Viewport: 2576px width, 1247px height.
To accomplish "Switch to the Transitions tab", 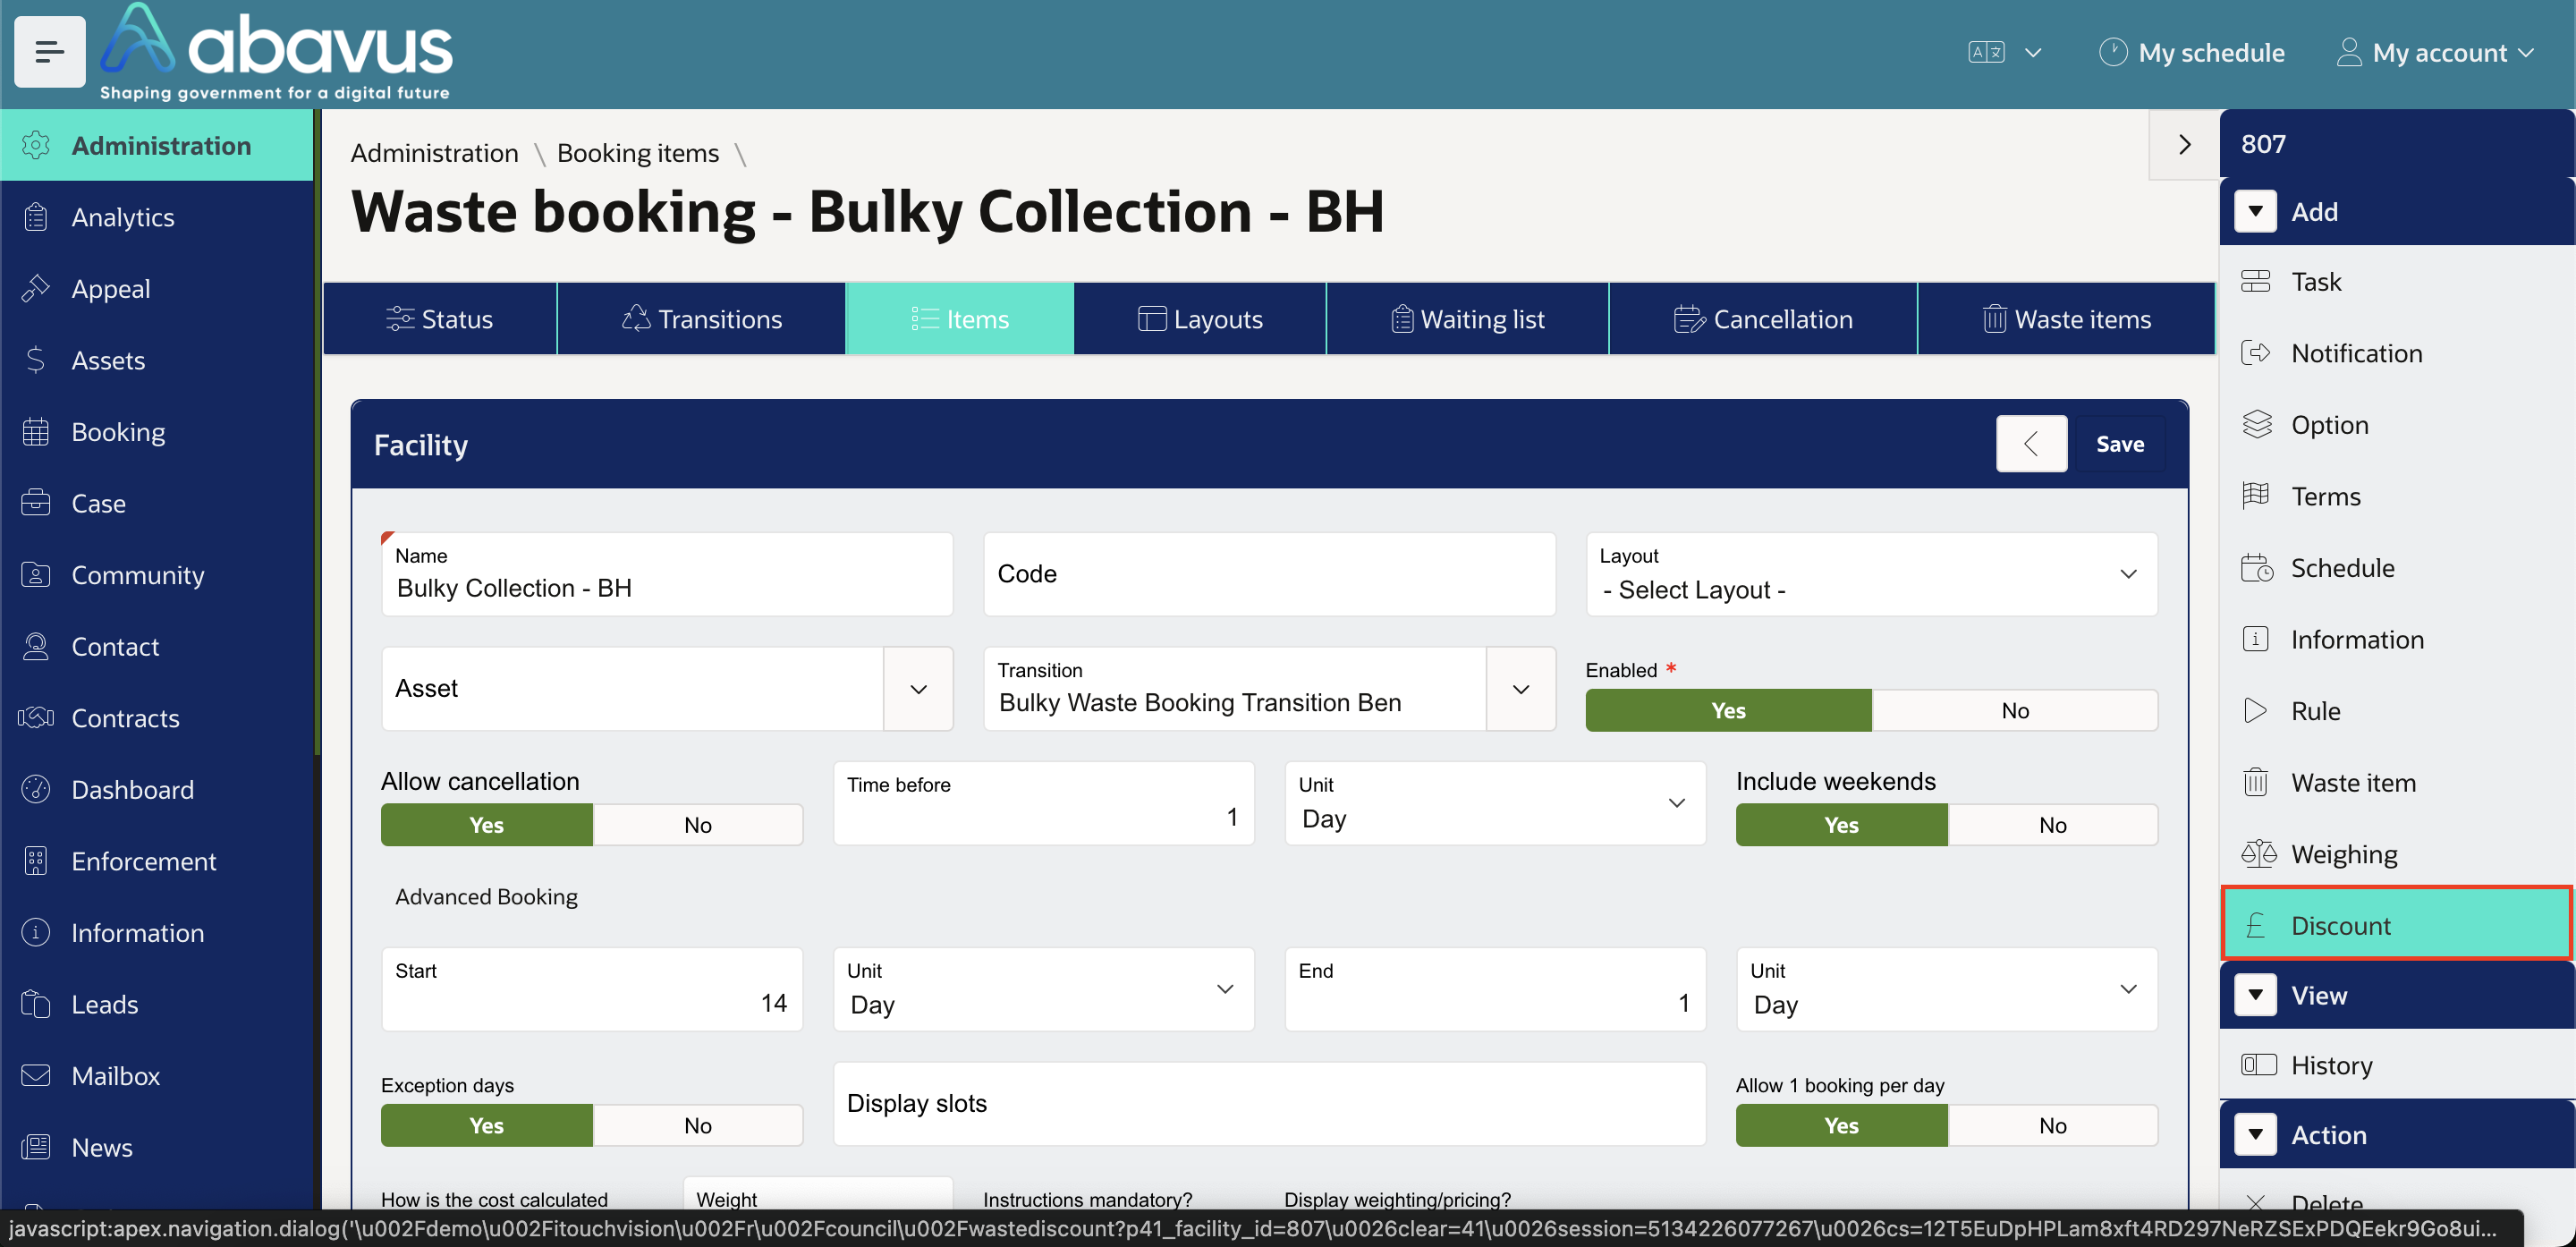I will point(701,319).
